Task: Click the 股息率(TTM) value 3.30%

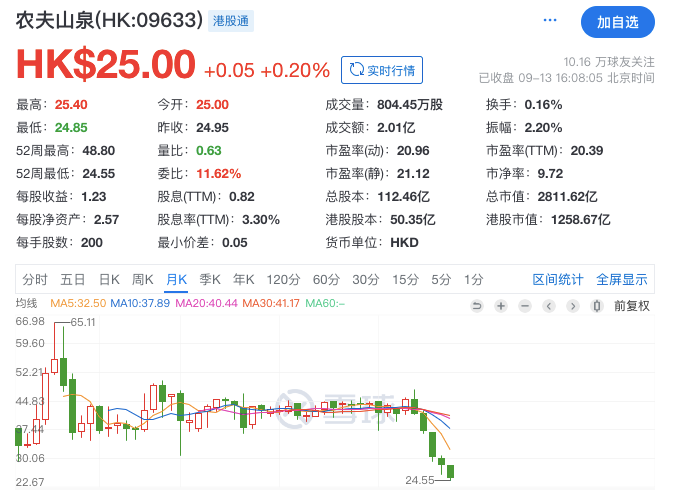Action: point(261,220)
